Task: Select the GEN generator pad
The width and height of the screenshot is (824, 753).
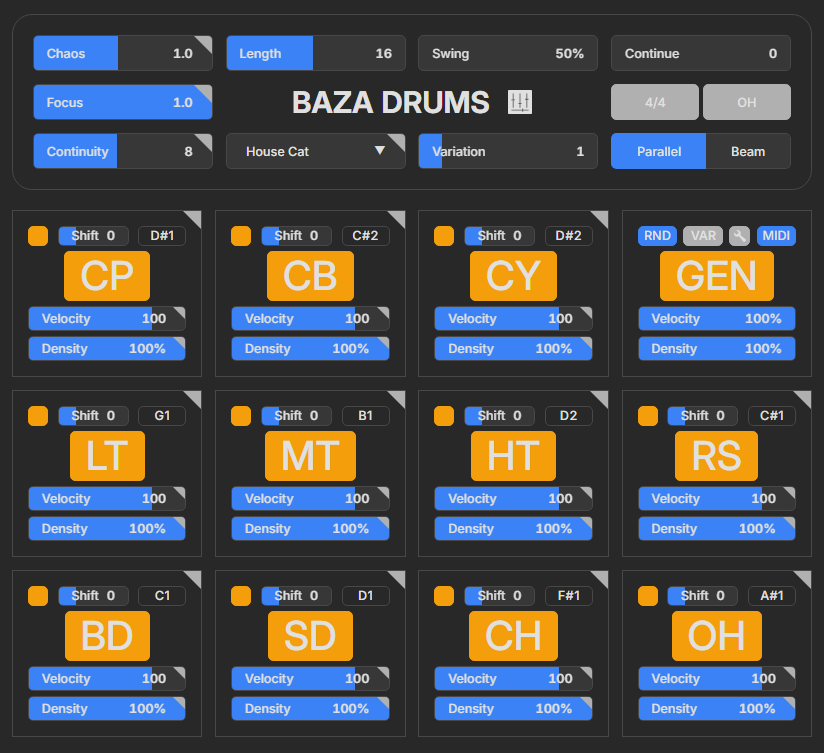Action: 716,276
